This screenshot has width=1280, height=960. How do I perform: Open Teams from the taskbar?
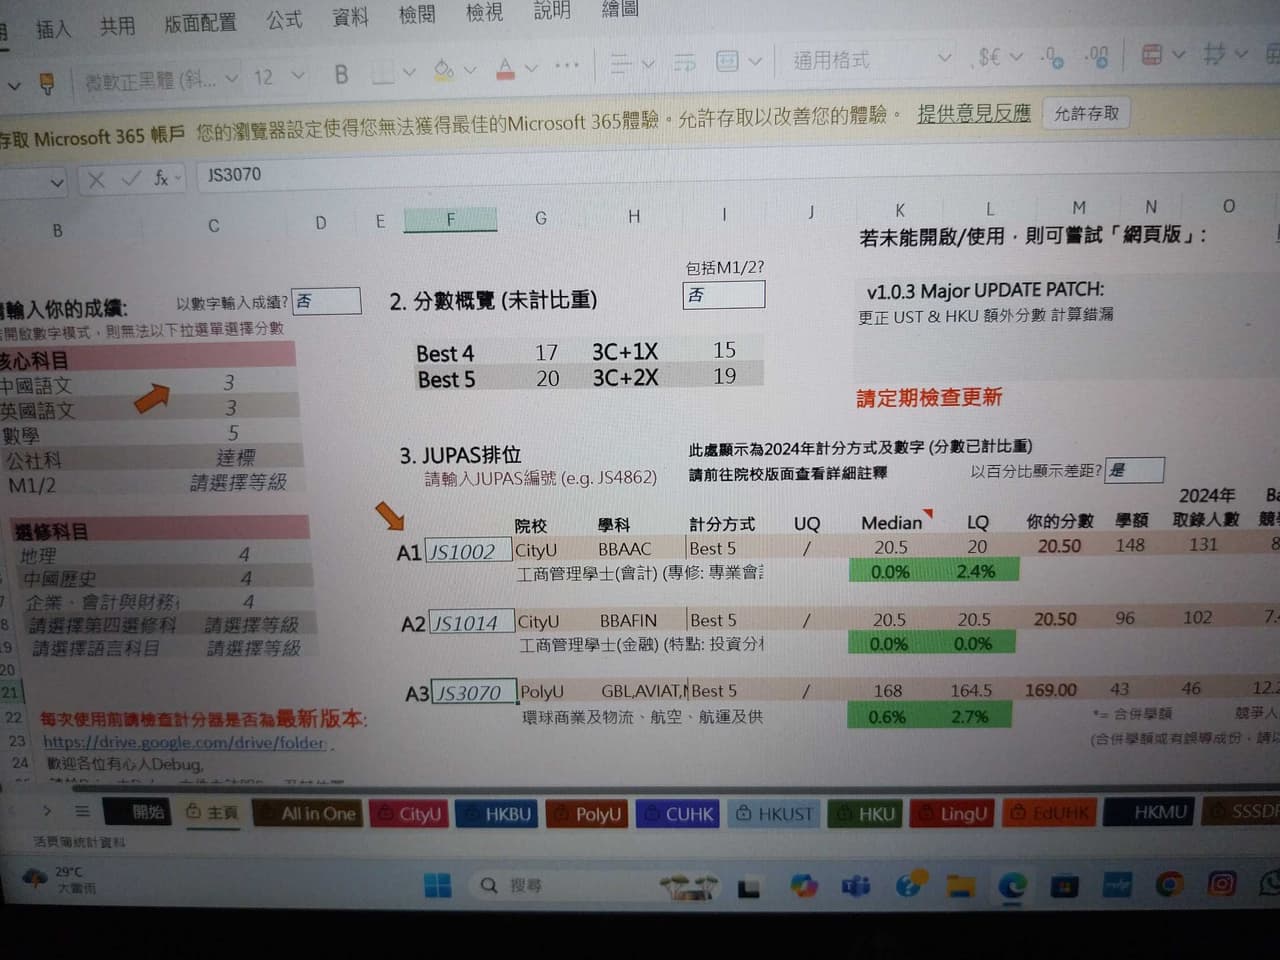tap(856, 886)
